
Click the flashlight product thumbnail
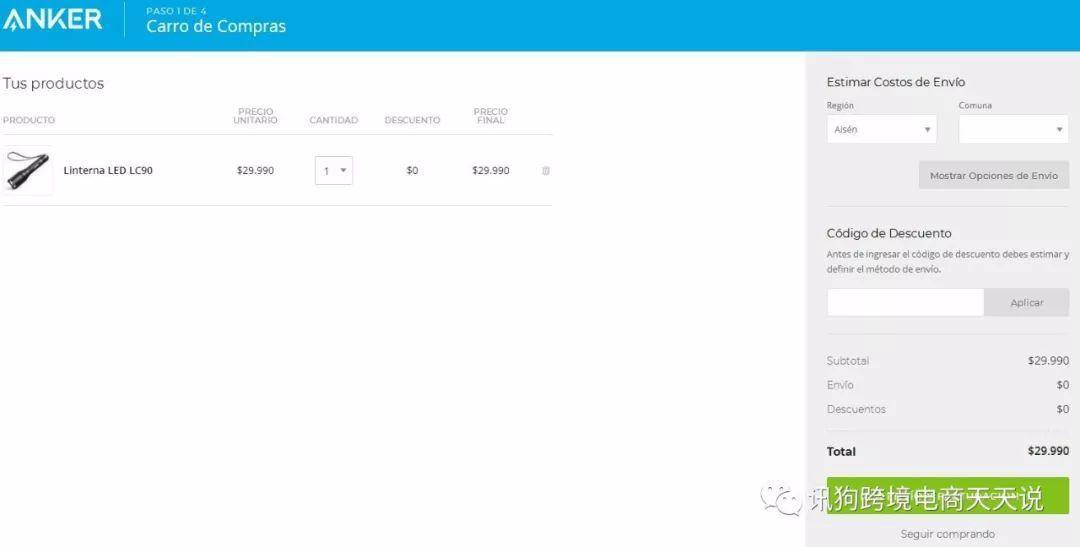(x=28, y=171)
